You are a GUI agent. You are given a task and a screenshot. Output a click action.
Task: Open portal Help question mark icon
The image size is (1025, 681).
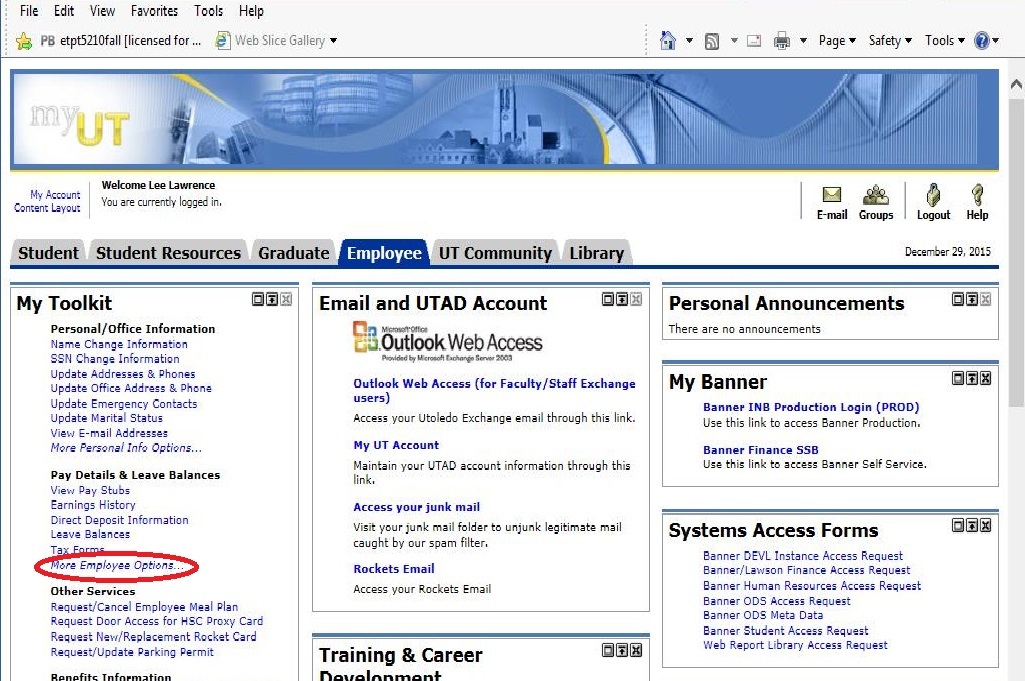click(x=977, y=195)
